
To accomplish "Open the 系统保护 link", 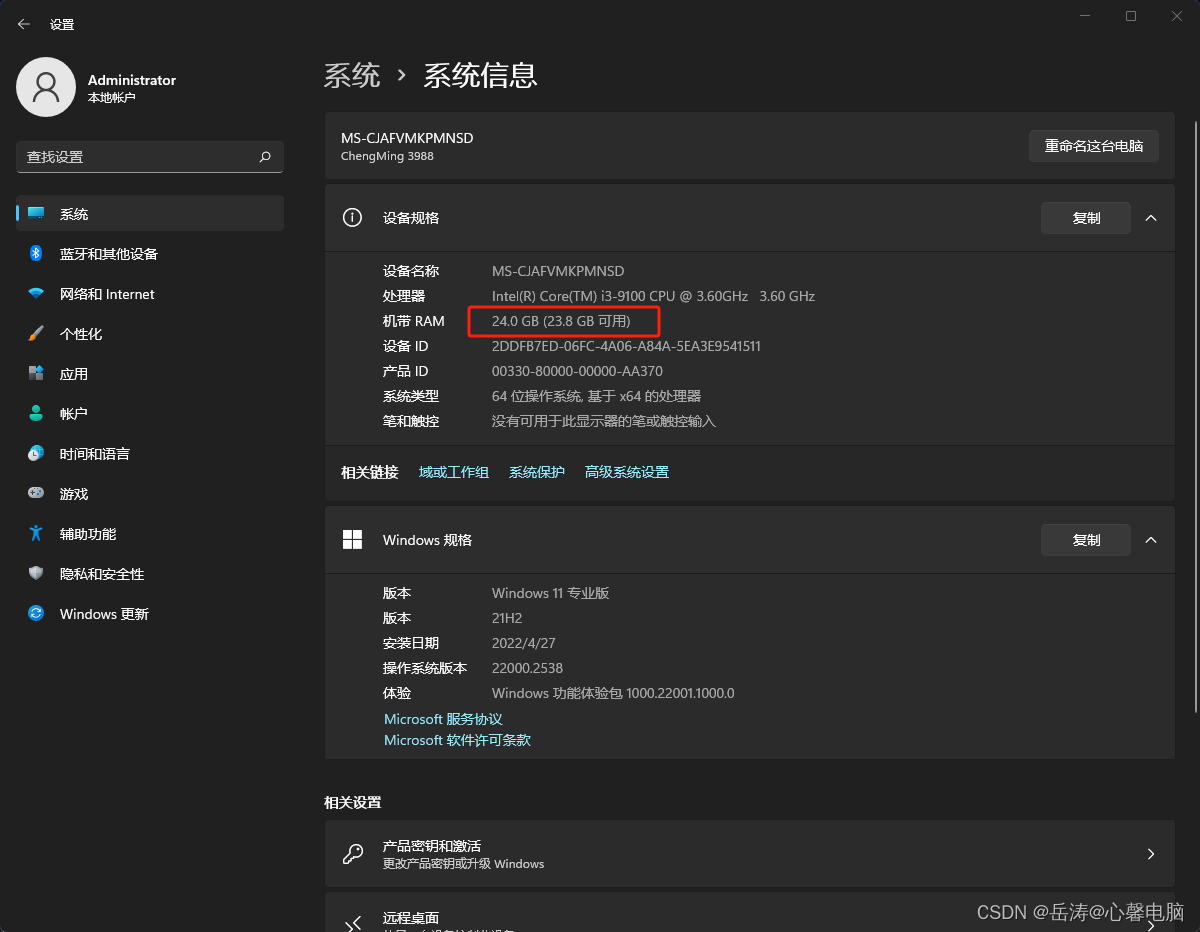I will pyautogui.click(x=537, y=472).
